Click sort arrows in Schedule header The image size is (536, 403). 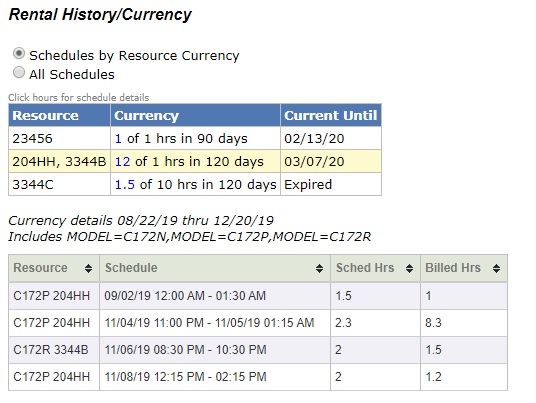coord(319,269)
